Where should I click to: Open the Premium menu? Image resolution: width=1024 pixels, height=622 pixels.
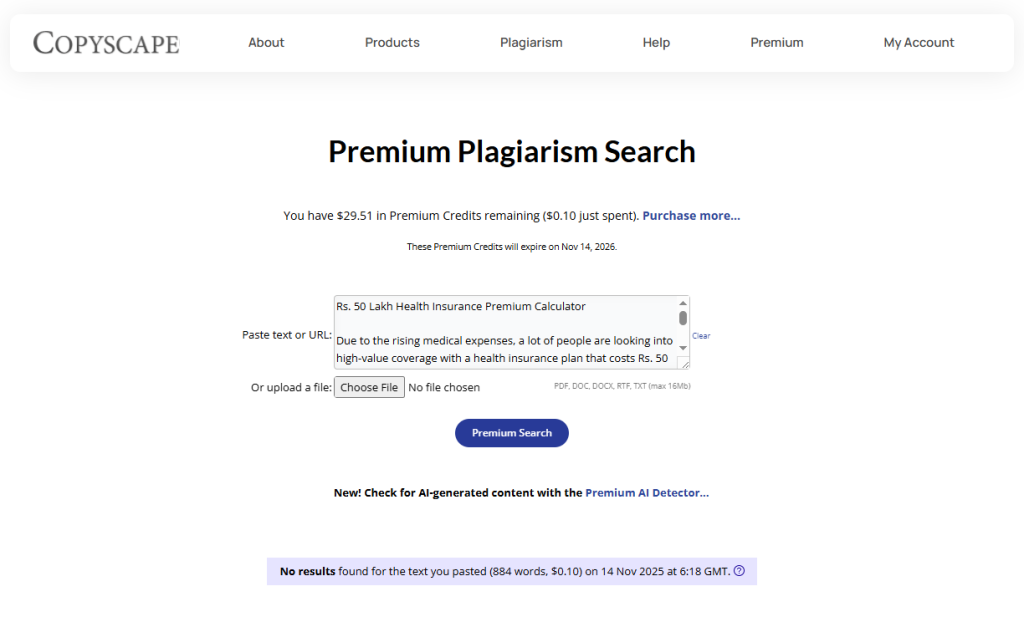(777, 43)
